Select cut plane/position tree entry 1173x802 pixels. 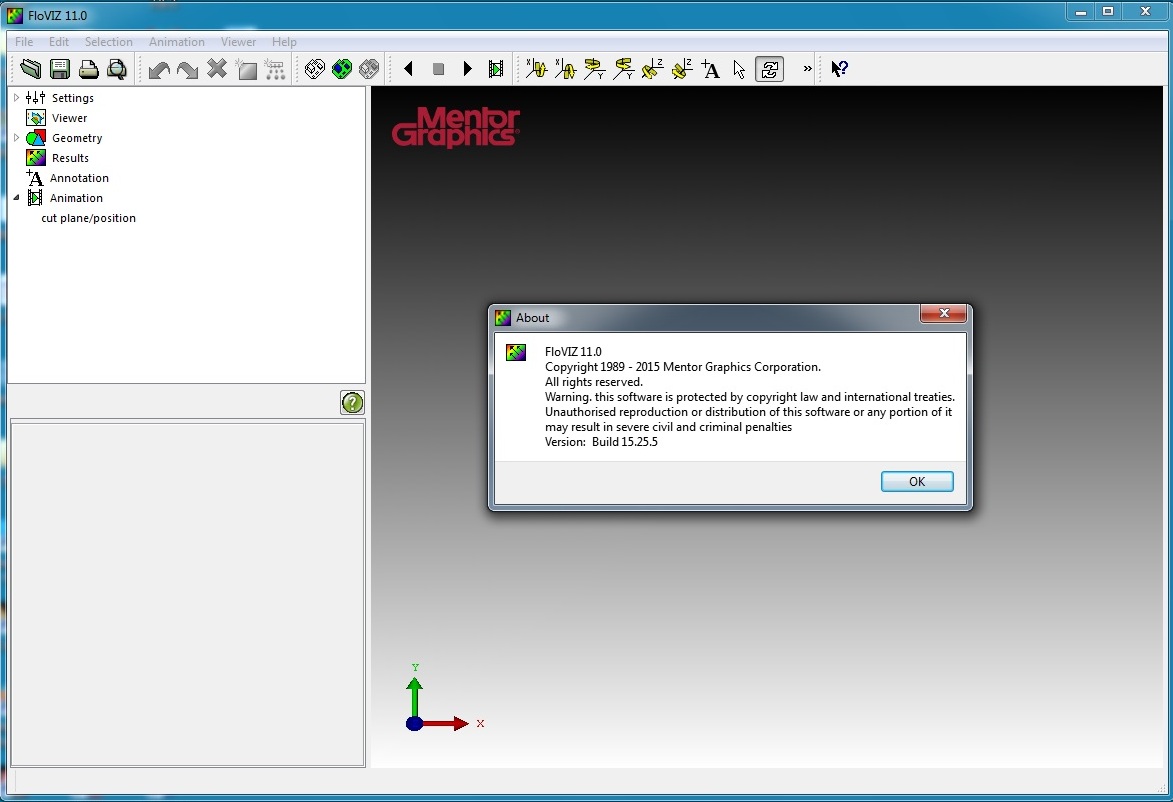click(x=88, y=218)
